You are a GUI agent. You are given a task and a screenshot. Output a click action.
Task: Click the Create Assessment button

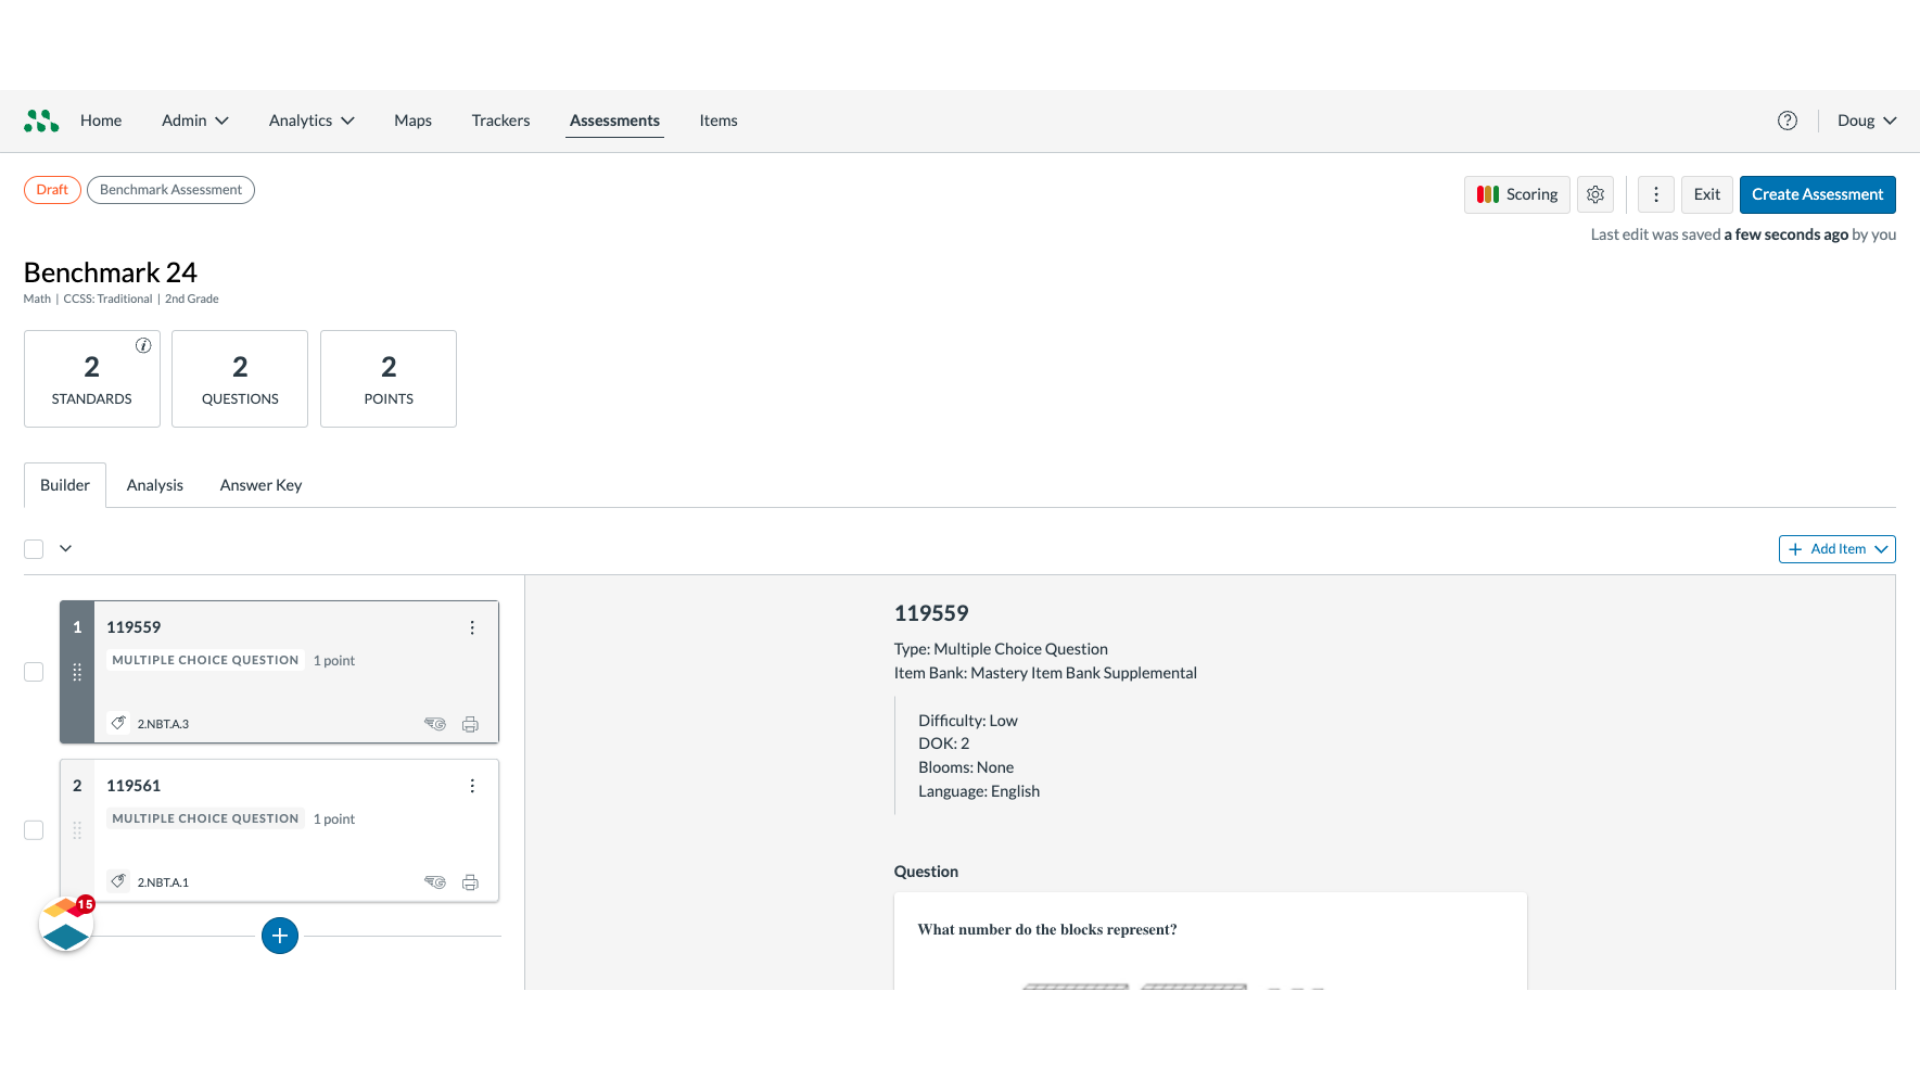point(1817,194)
